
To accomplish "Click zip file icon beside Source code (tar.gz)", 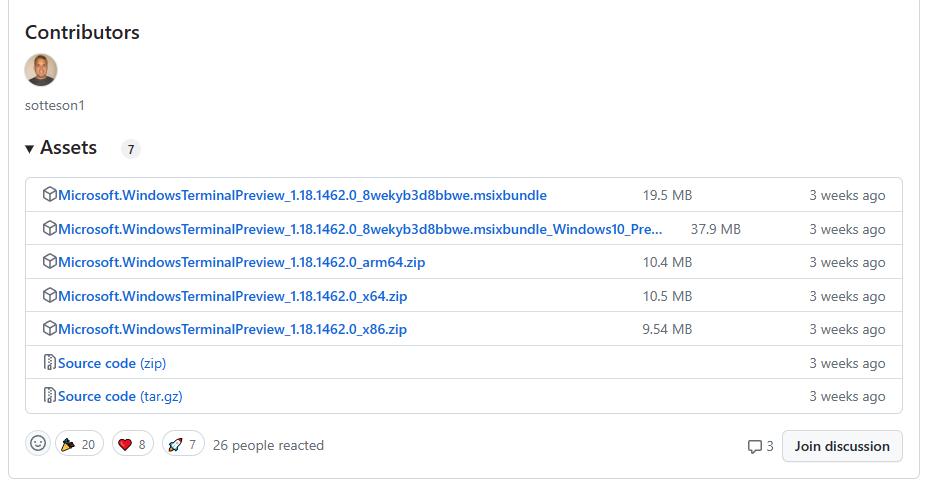I will tap(50, 395).
